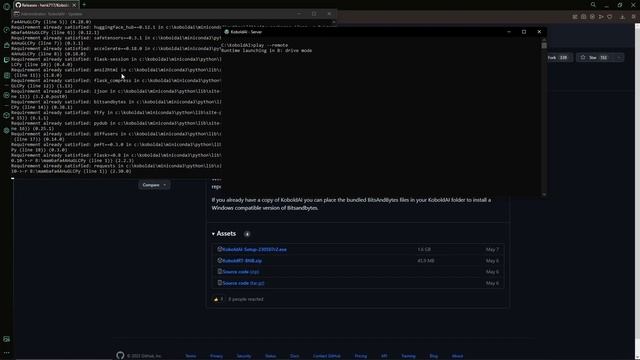This screenshot has width=640, height=360.
Task: Click the package icon beside KoboldAI Setup exe
Action: (220, 249)
